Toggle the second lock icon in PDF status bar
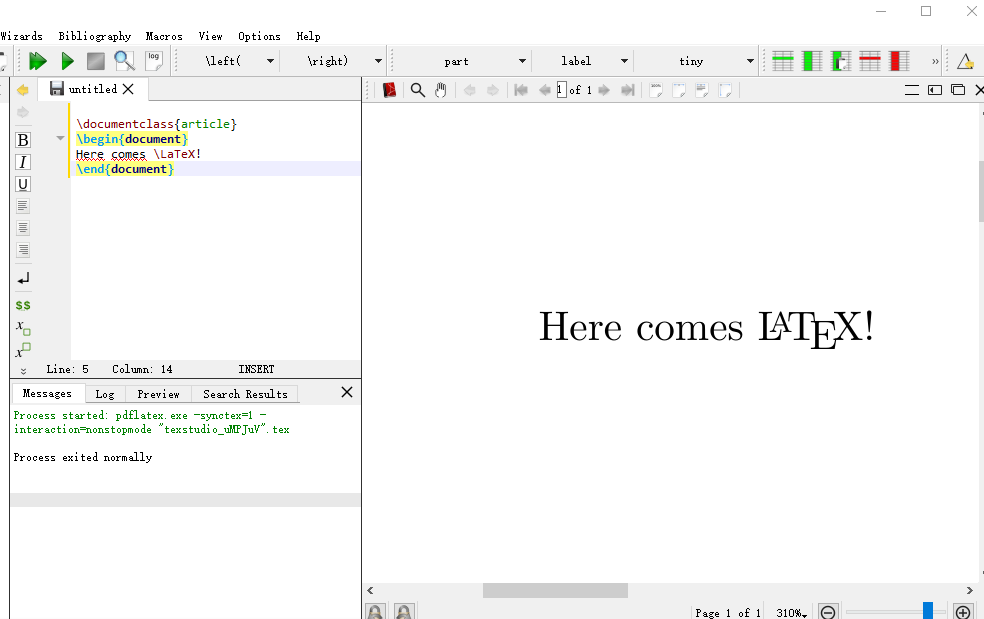 tap(404, 611)
